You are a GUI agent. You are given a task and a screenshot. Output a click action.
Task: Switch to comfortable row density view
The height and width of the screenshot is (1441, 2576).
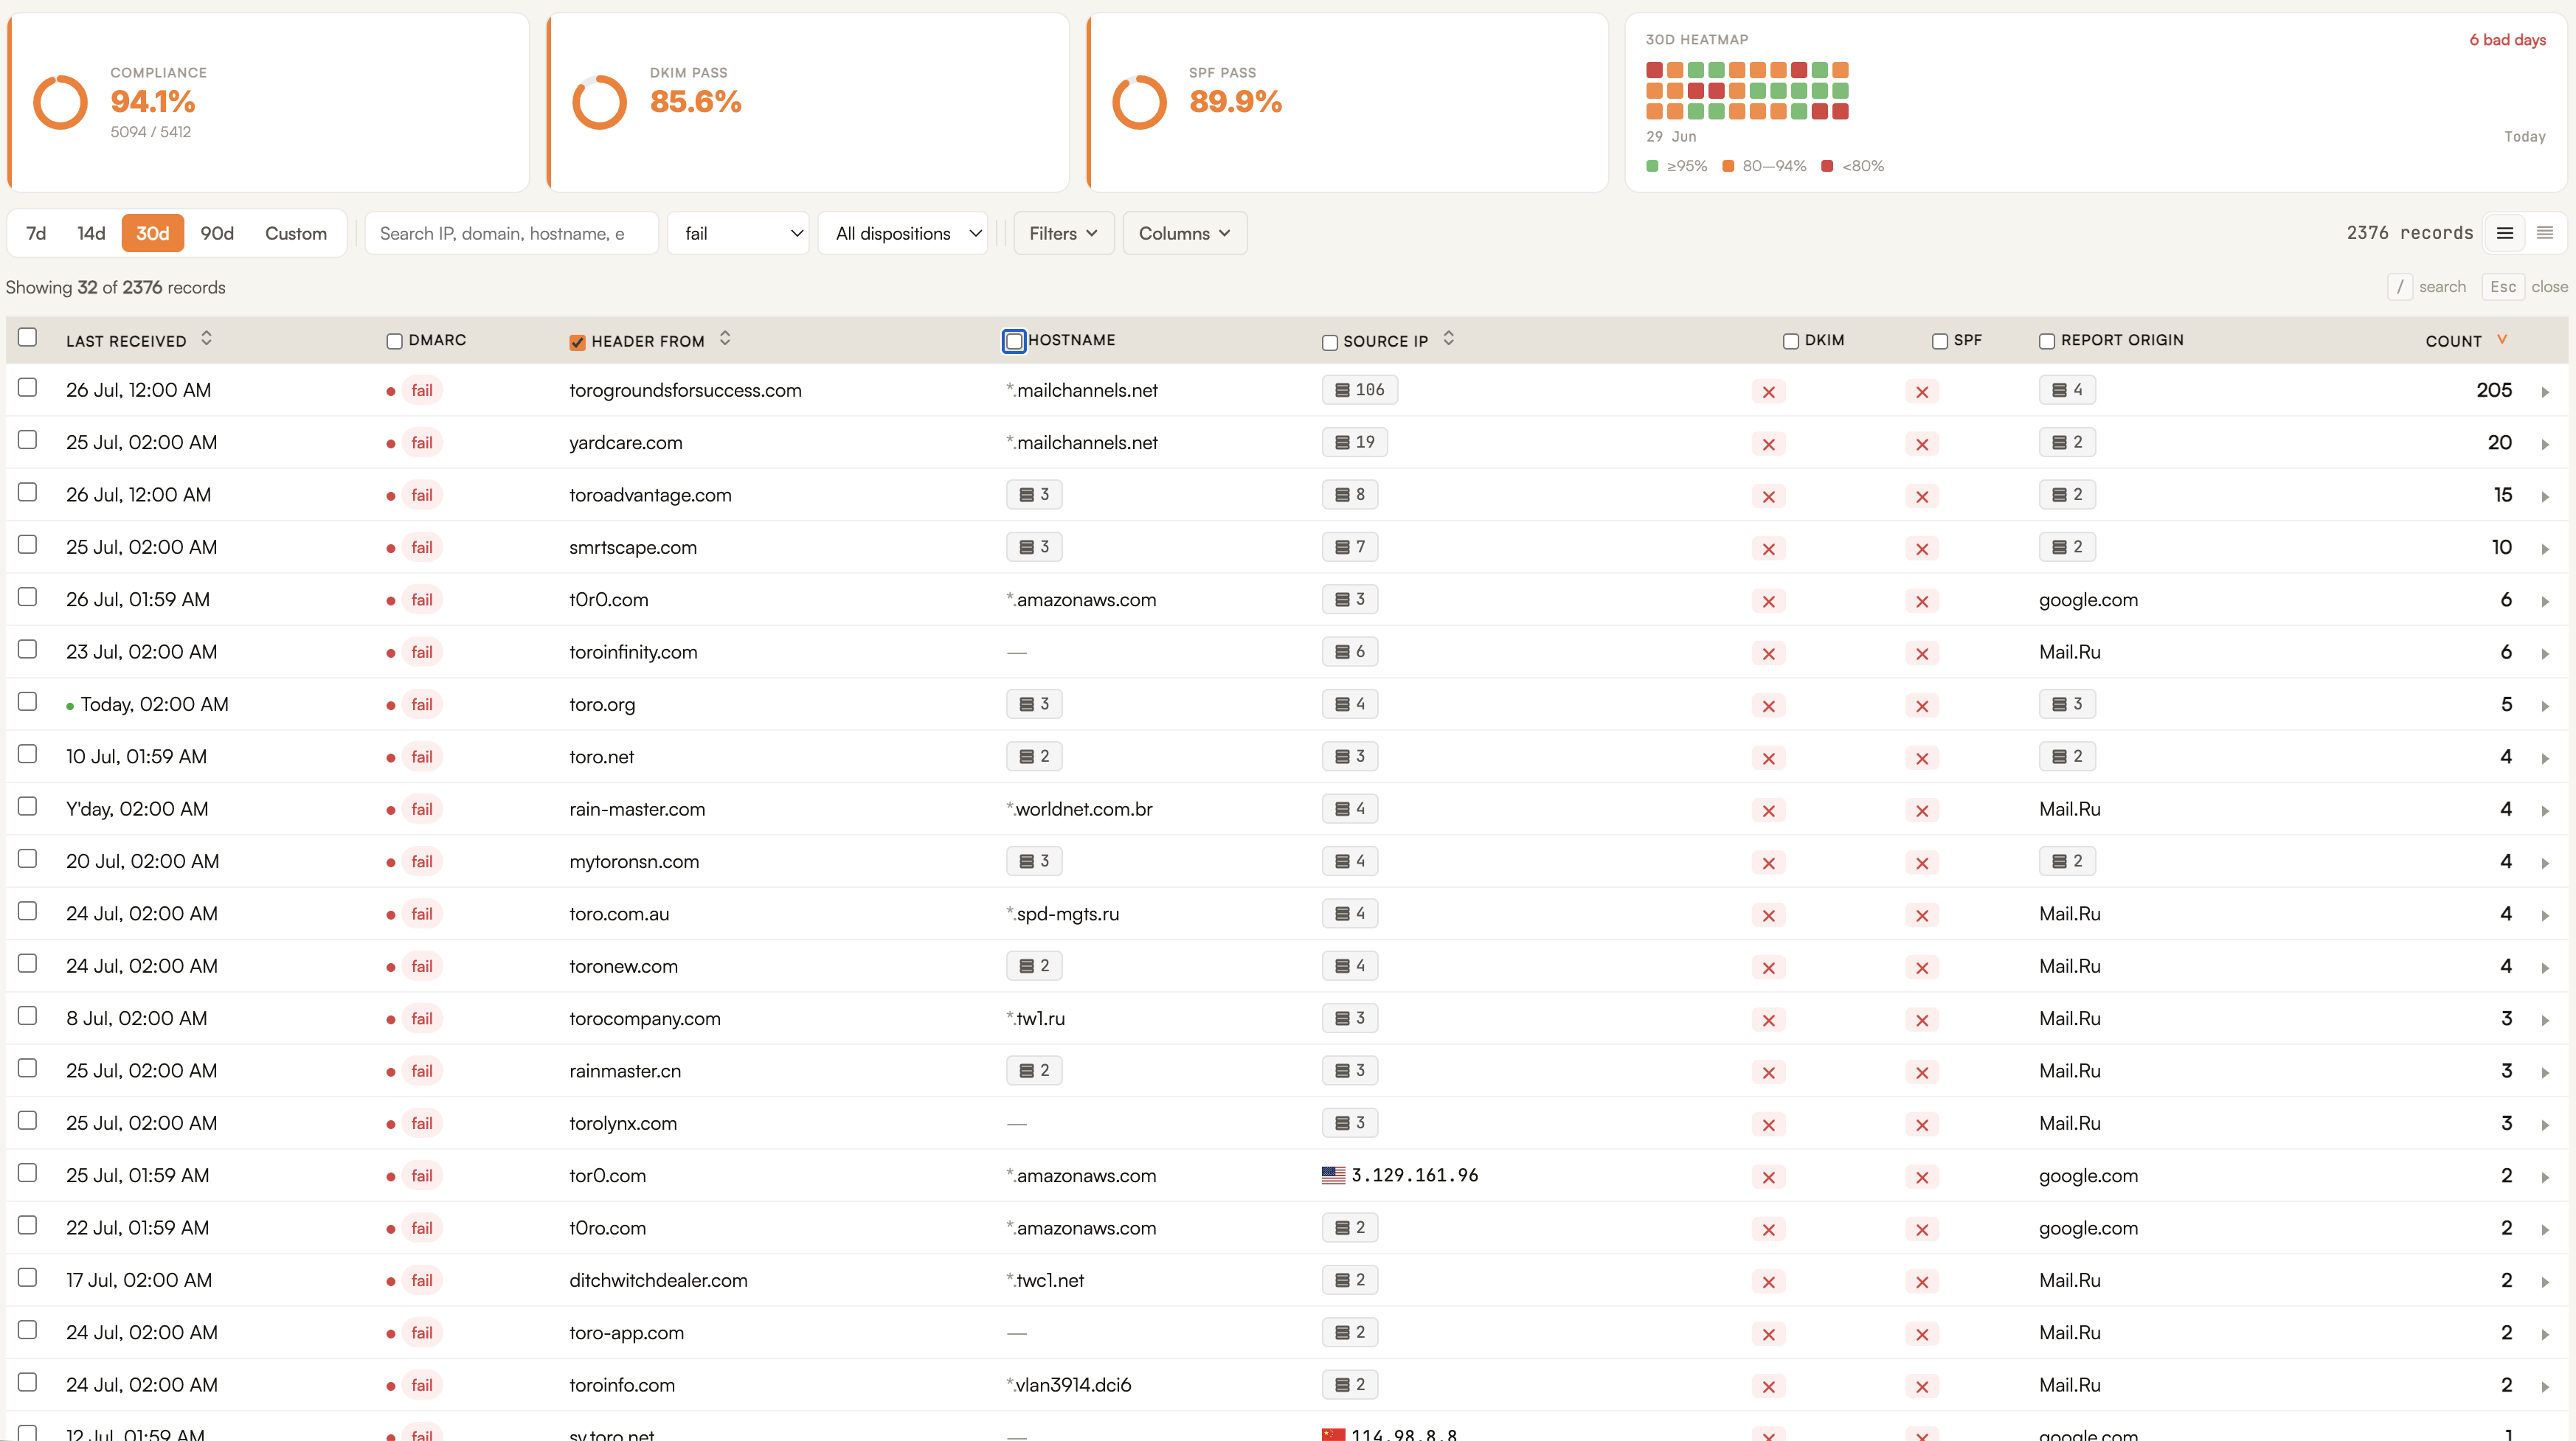(x=2505, y=233)
